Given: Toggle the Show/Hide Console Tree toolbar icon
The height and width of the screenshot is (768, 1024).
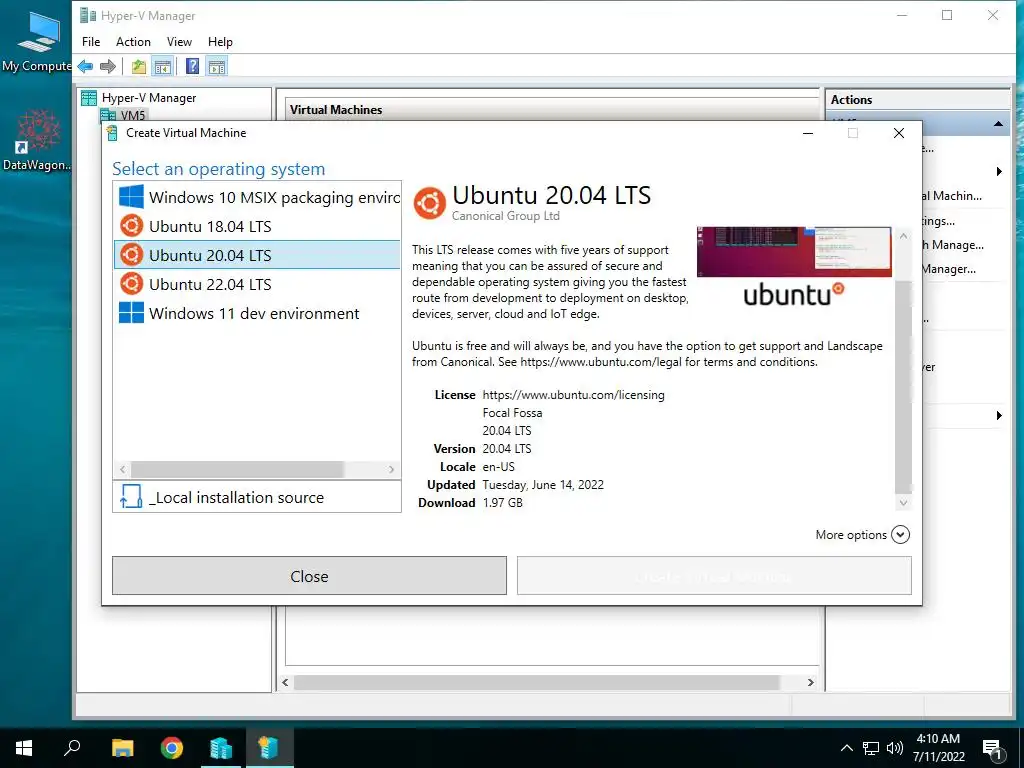Looking at the screenshot, I should [x=163, y=66].
